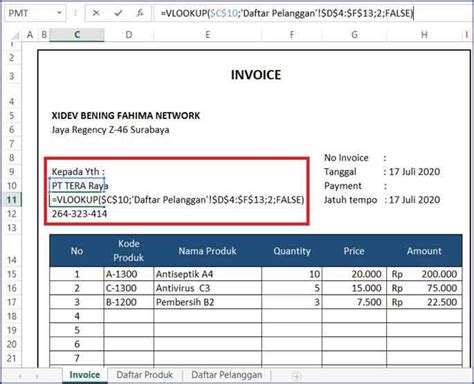Select column E header
Viewport: 474px width, 384px height.
point(208,35)
